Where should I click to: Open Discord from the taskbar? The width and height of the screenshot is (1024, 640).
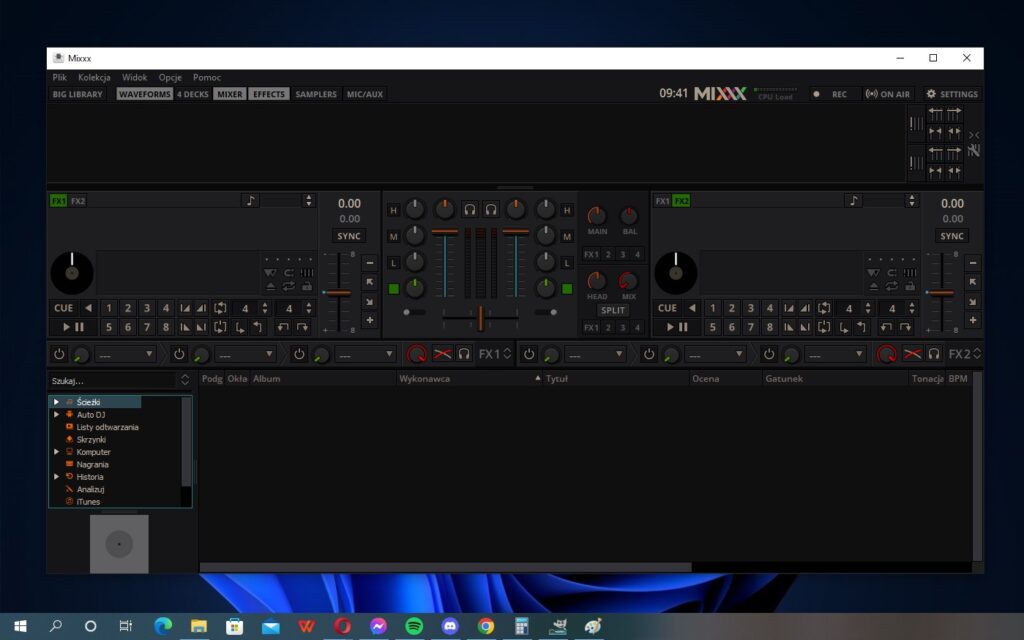450,626
